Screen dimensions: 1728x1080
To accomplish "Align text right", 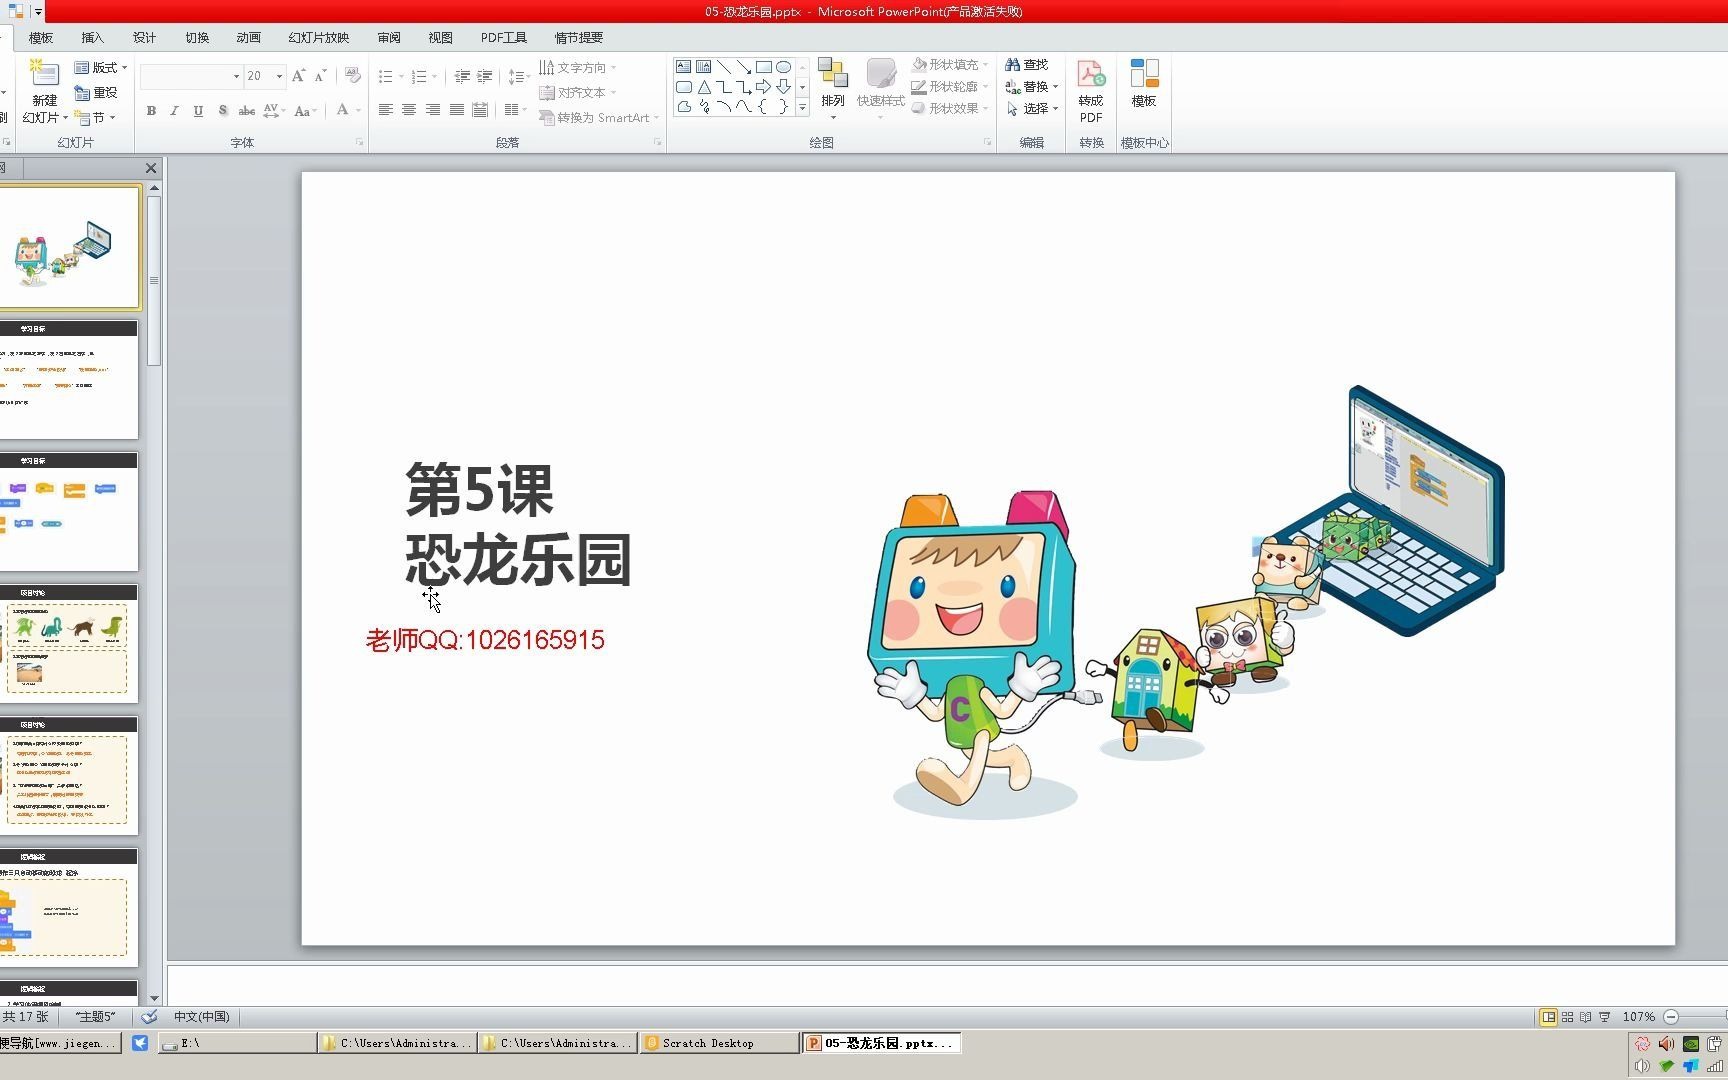I will 433,110.
